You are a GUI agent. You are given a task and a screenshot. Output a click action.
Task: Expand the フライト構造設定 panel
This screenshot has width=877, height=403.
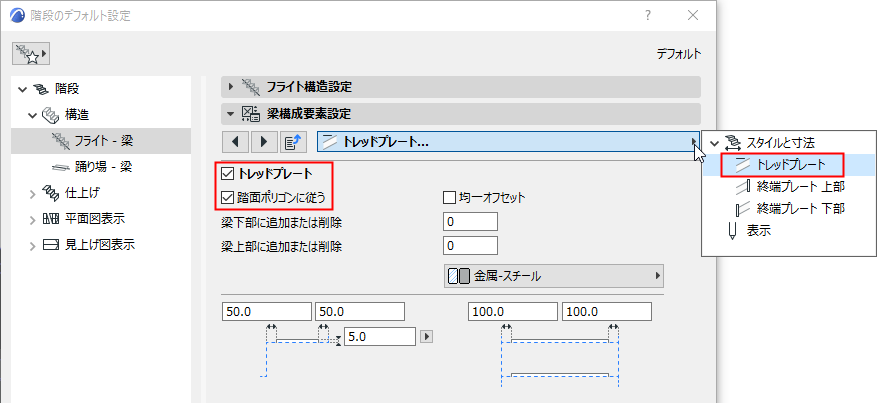231,87
